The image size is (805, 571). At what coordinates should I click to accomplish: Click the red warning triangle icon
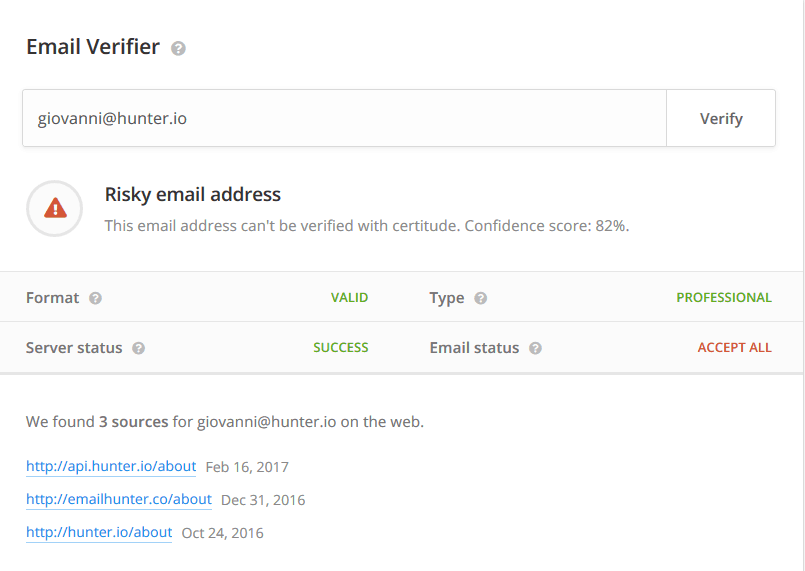[x=55, y=208]
